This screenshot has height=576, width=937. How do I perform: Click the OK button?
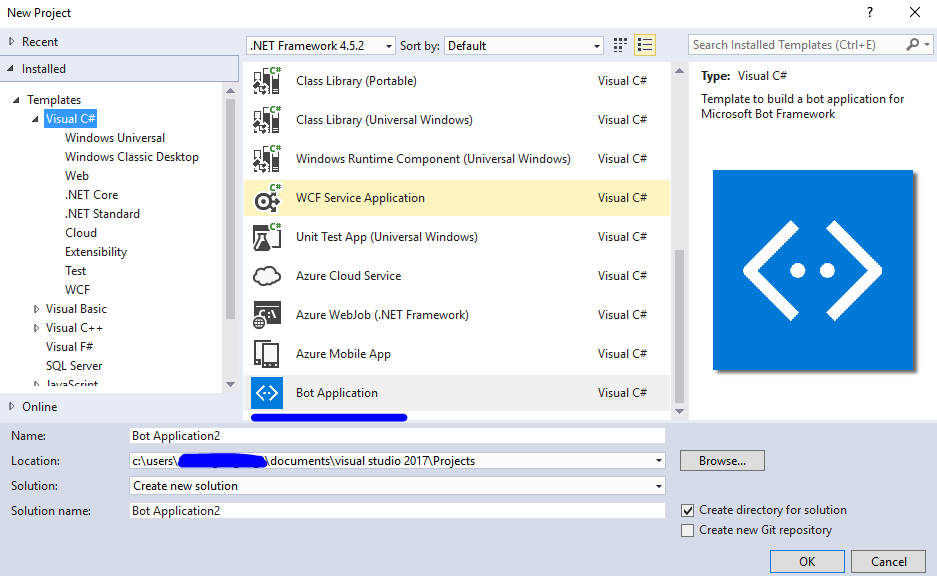807,562
